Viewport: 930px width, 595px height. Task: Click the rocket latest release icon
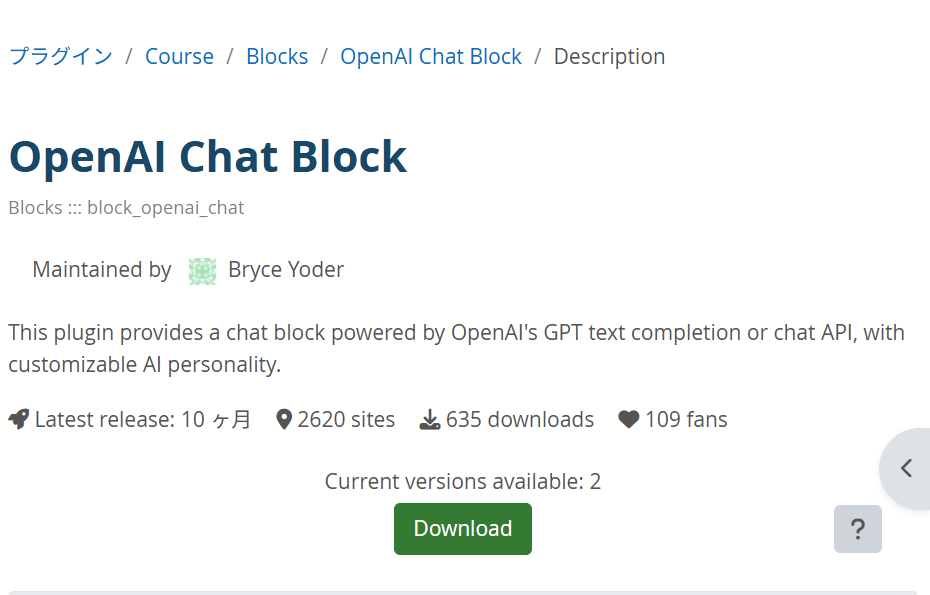point(19,420)
